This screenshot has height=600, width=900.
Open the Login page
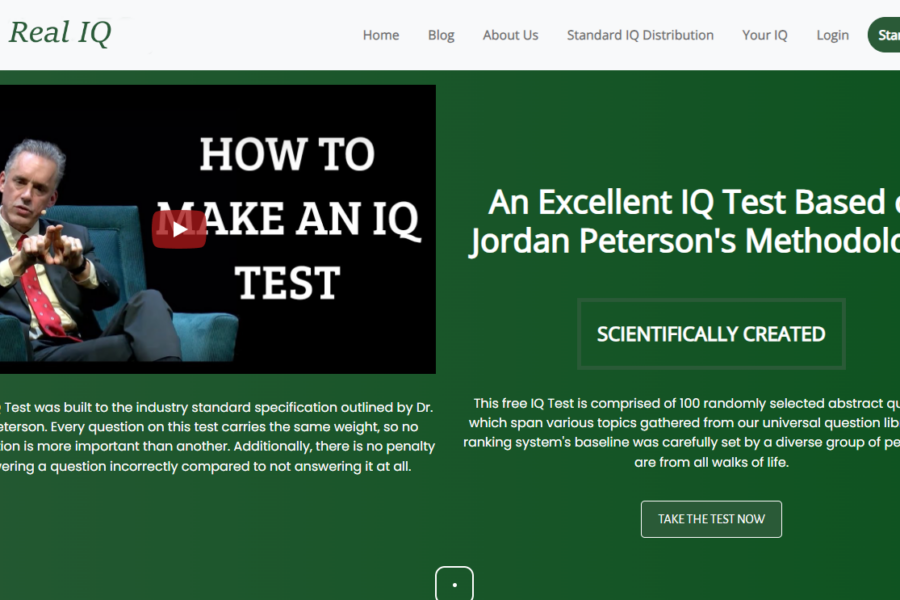point(832,35)
